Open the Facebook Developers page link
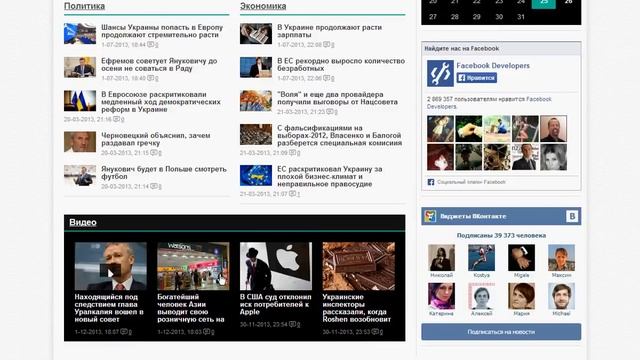This screenshot has height=360, width=640. (493, 65)
